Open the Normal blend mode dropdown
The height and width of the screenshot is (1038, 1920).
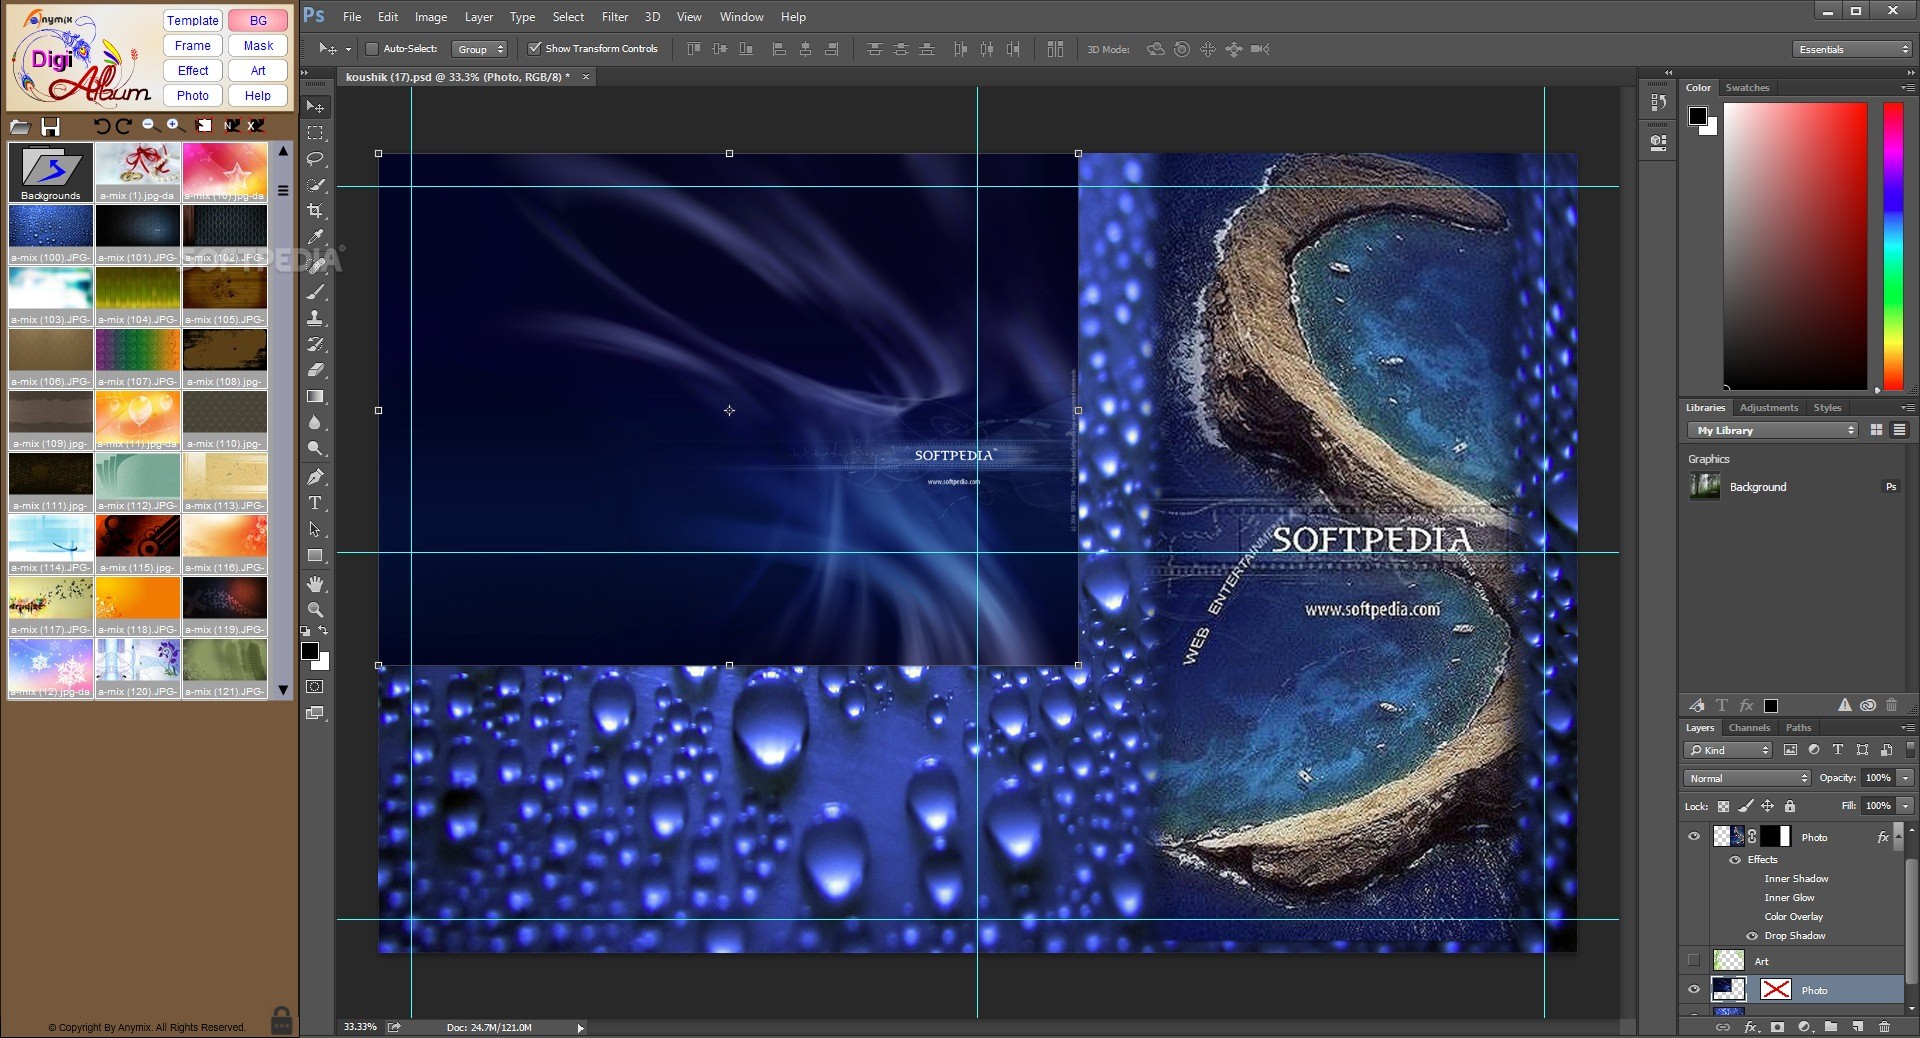click(1747, 778)
